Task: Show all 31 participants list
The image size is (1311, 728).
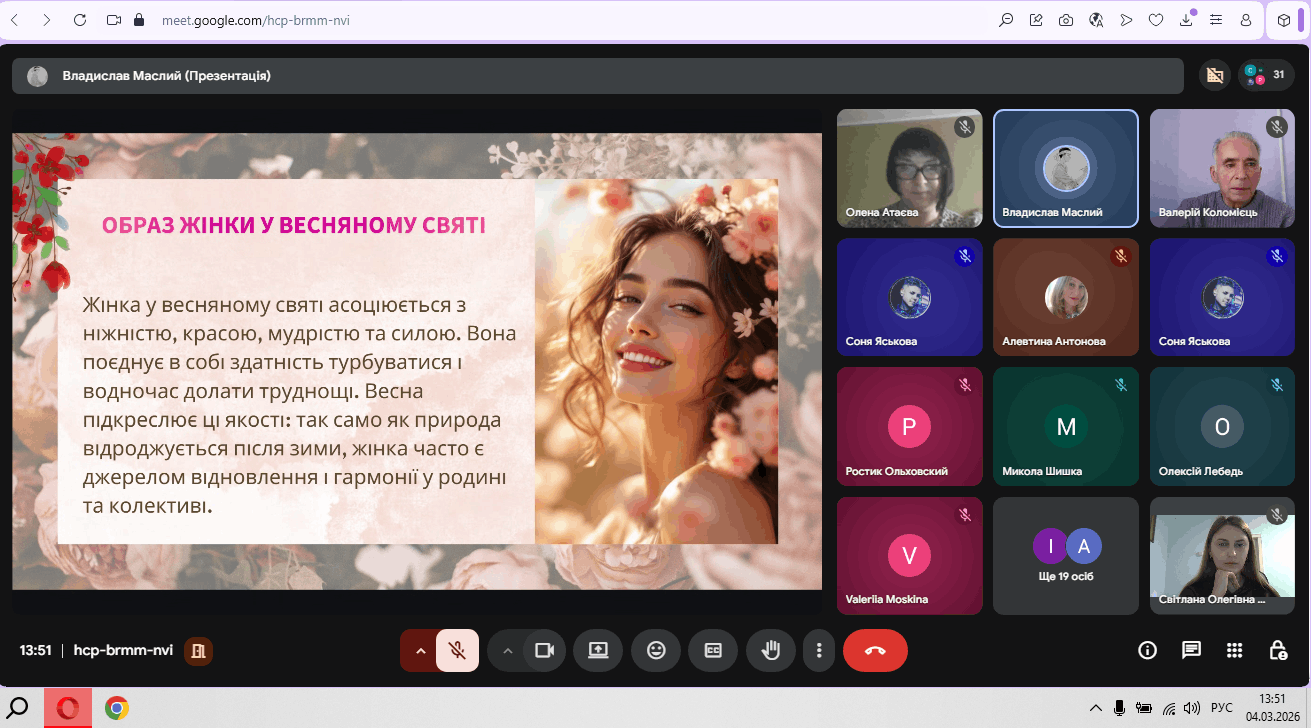Action: 1266,75
